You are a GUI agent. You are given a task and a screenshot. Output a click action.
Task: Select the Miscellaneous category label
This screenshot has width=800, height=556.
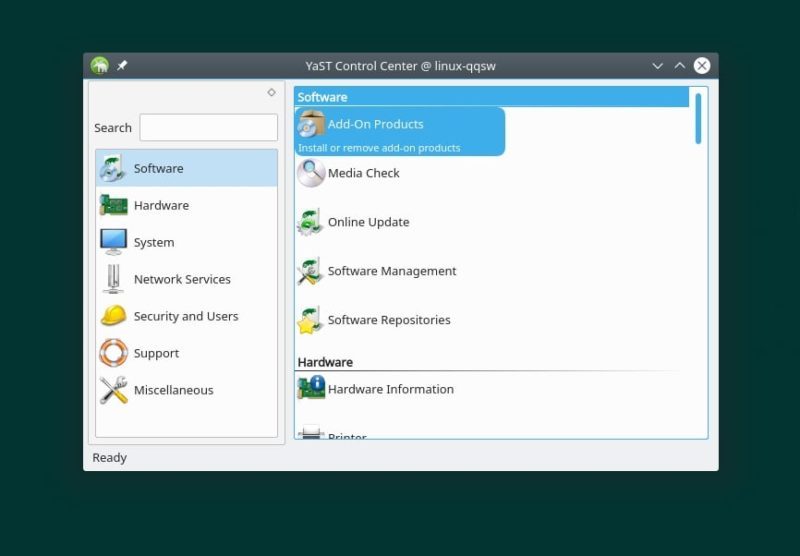pos(173,390)
